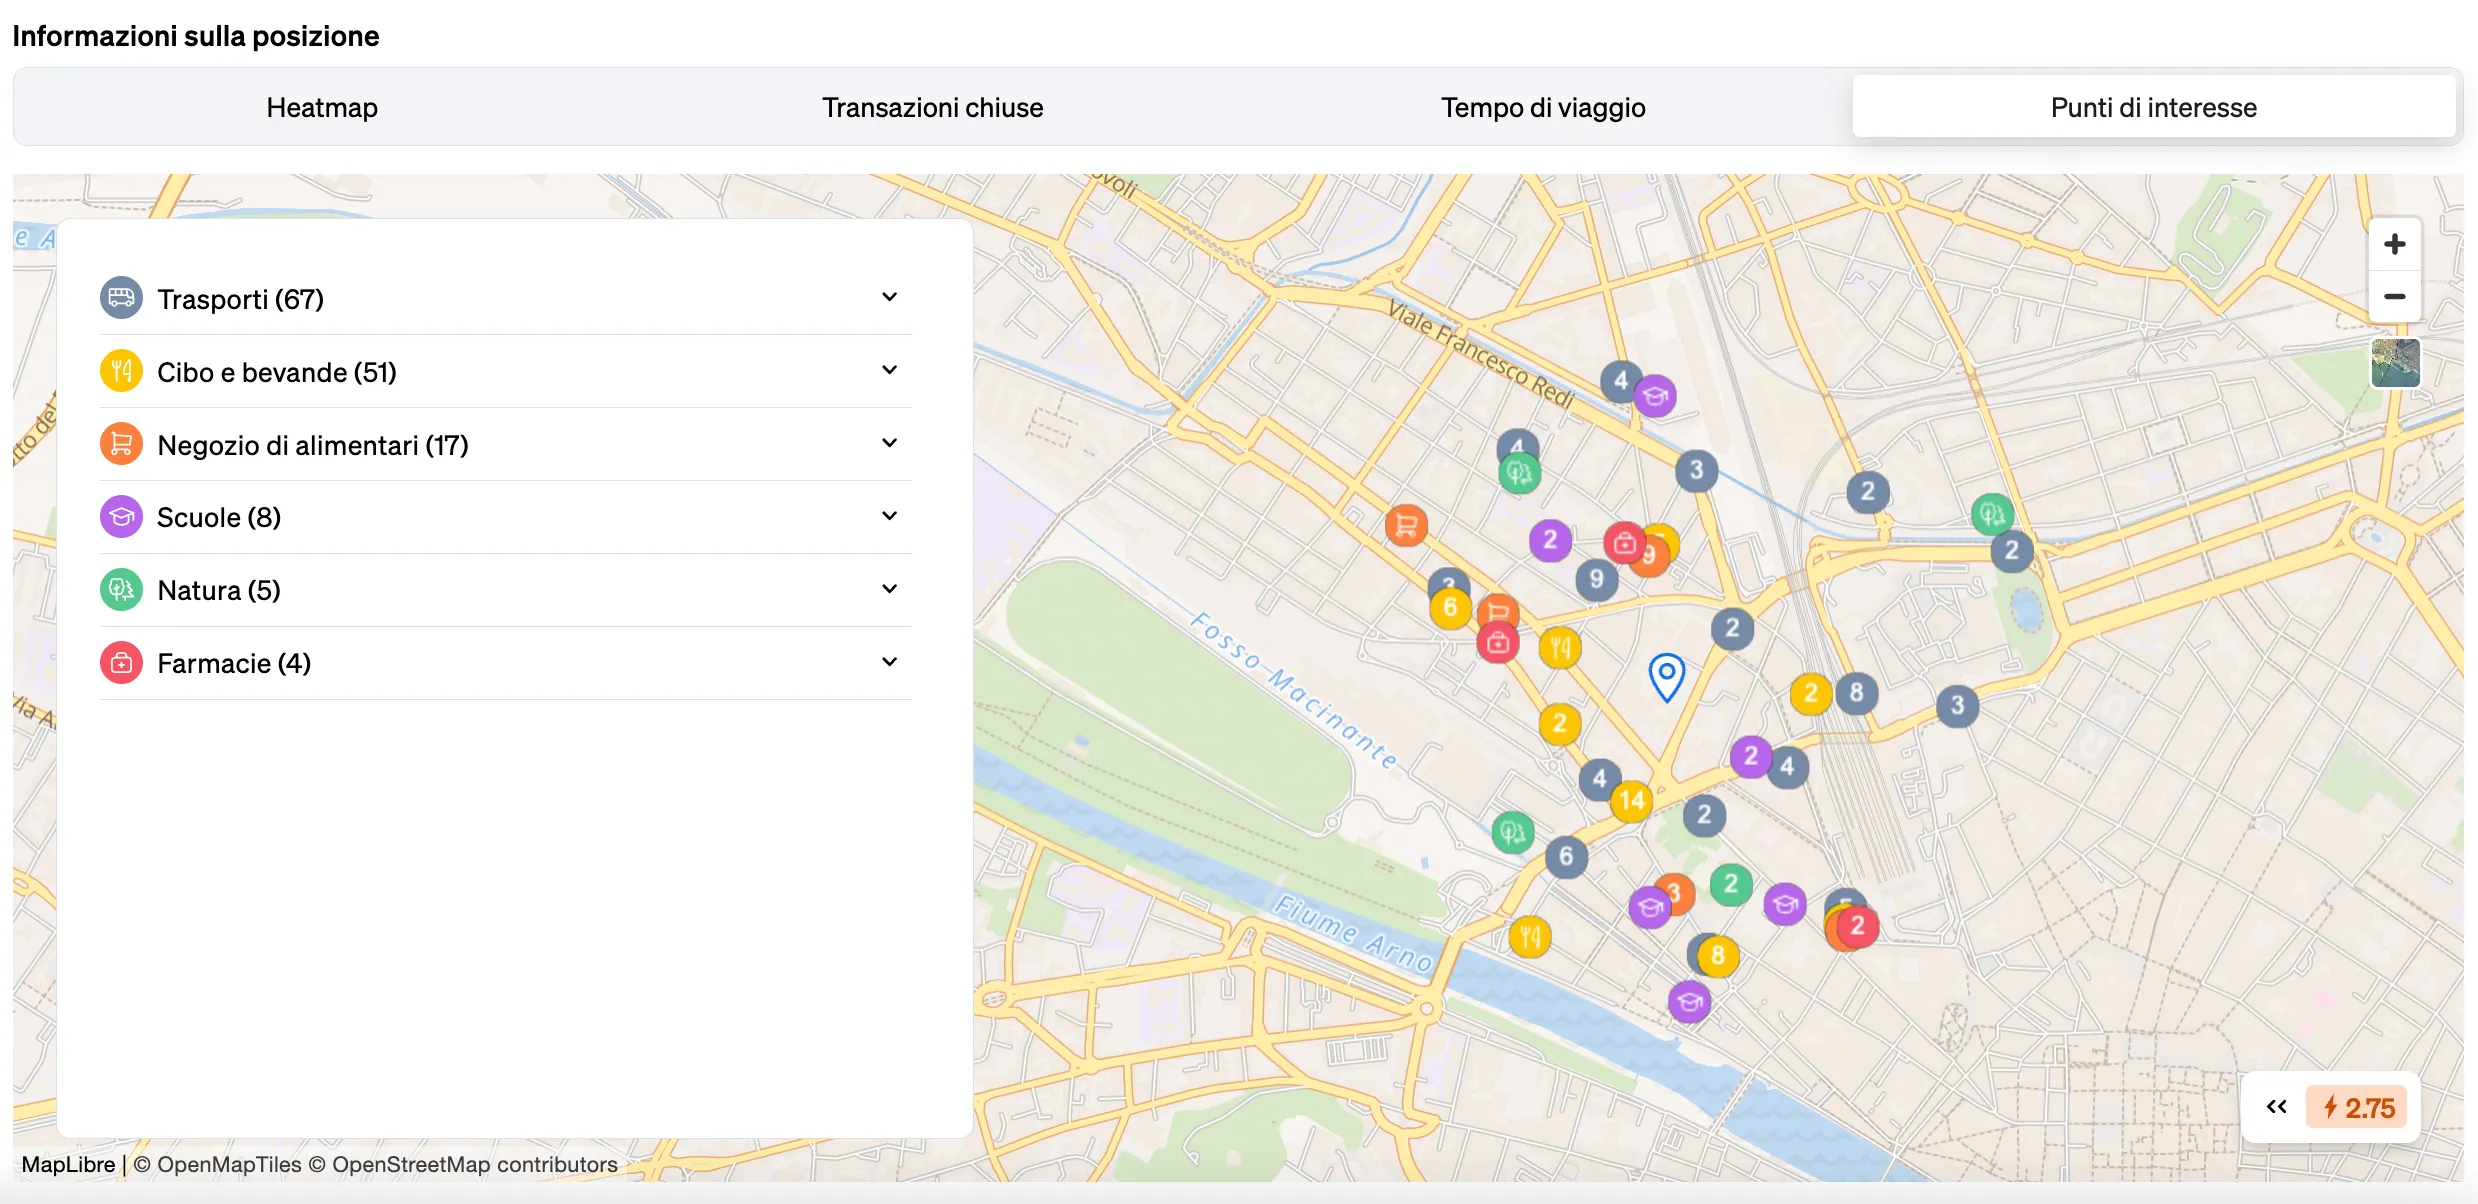Expand the Scuole (8) chevron
The image size is (2478, 1204).
pyautogui.click(x=889, y=516)
